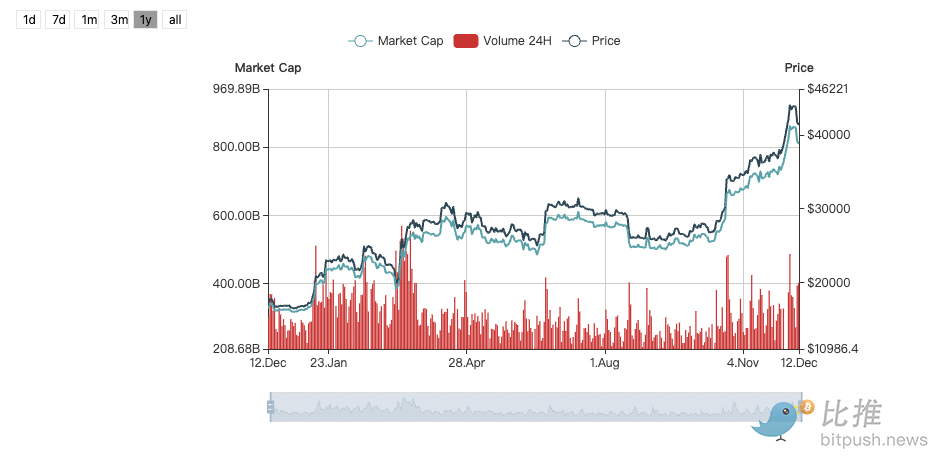948x467 pixels.
Task: Toggle Price series via legend label
Action: [606, 41]
